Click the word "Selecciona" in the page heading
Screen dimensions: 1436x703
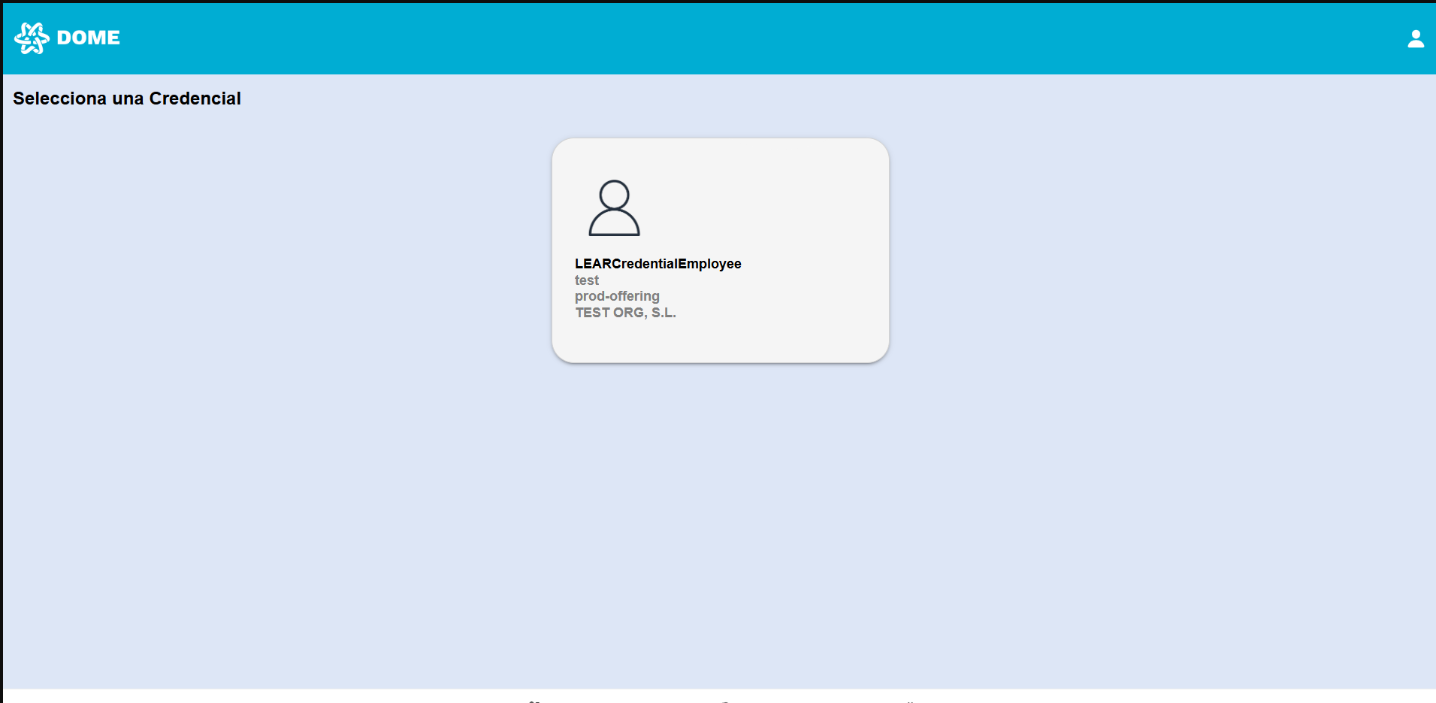tap(56, 99)
